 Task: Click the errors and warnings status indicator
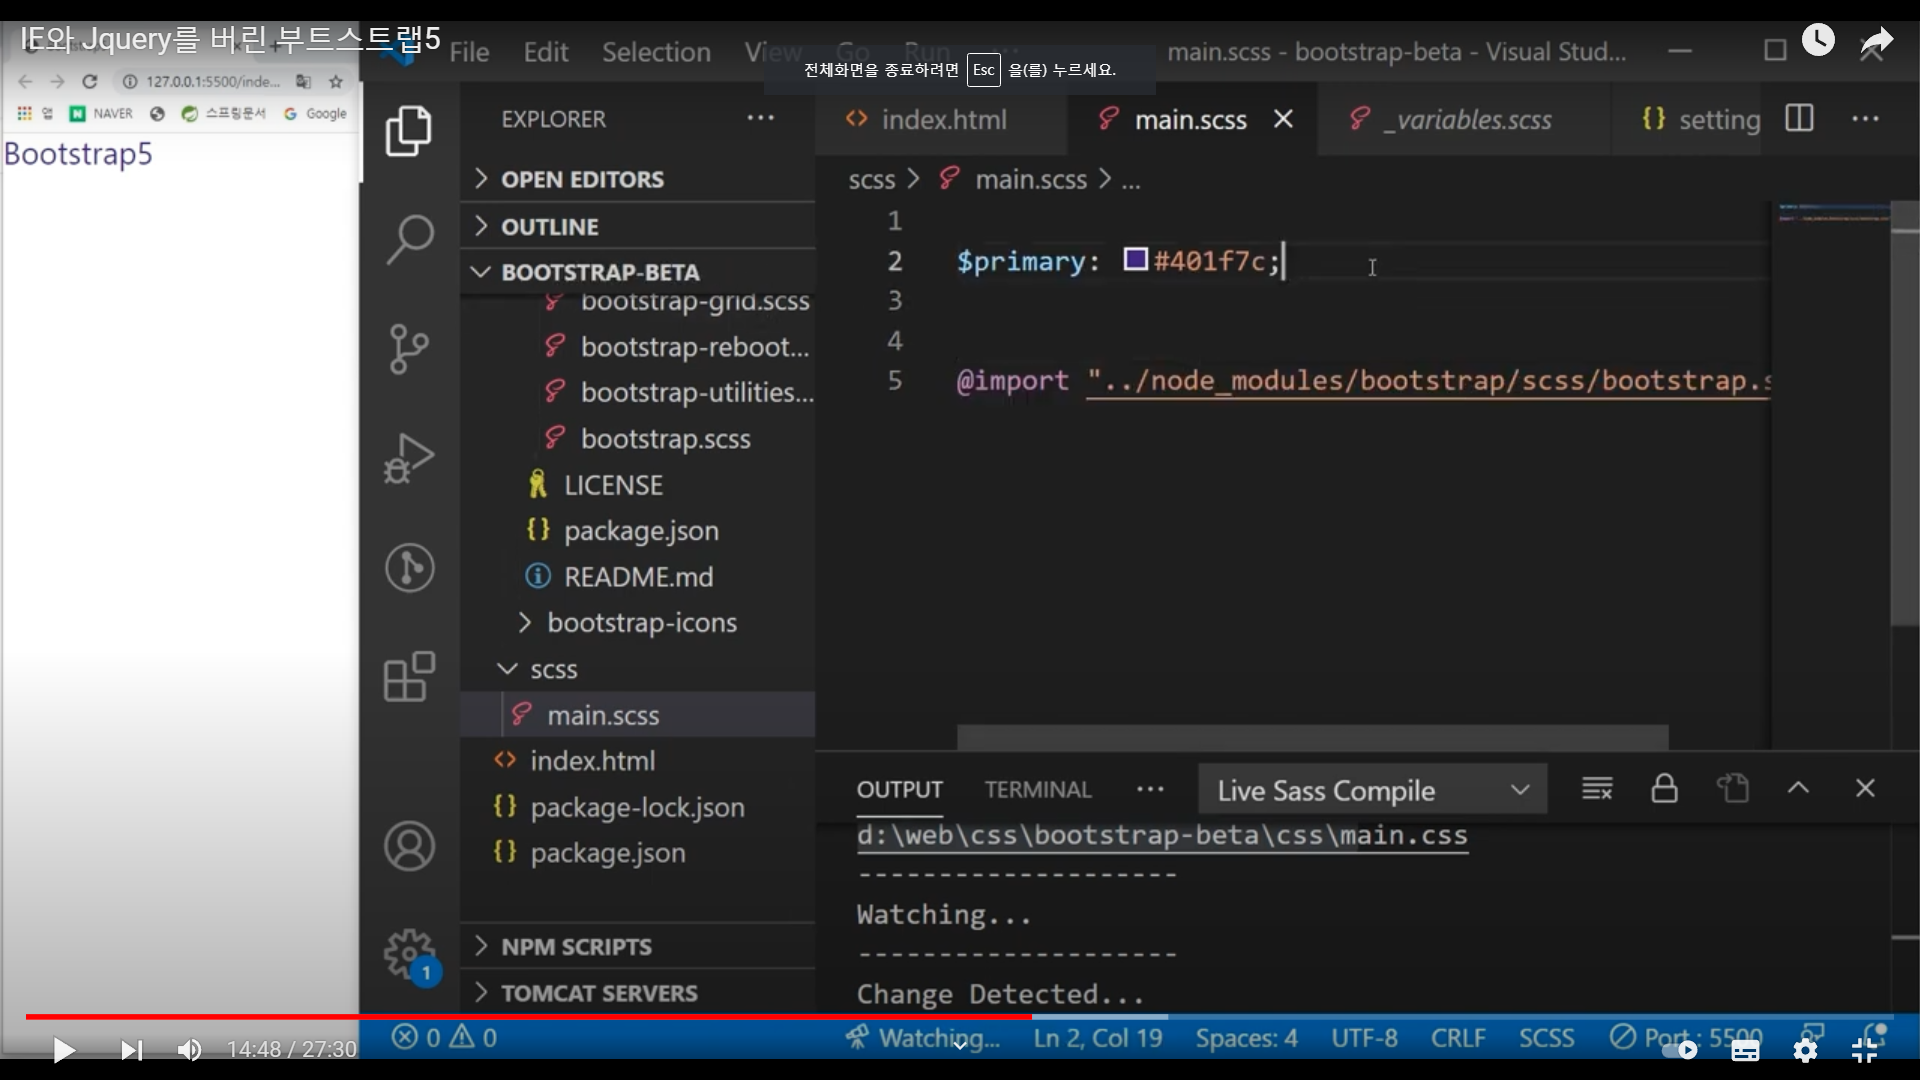[444, 1037]
